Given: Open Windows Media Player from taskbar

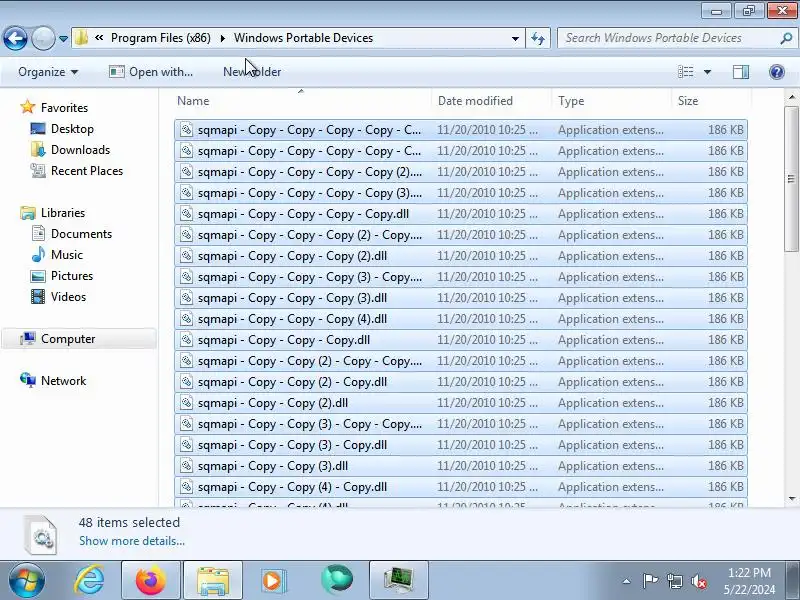Looking at the screenshot, I should tap(274, 581).
